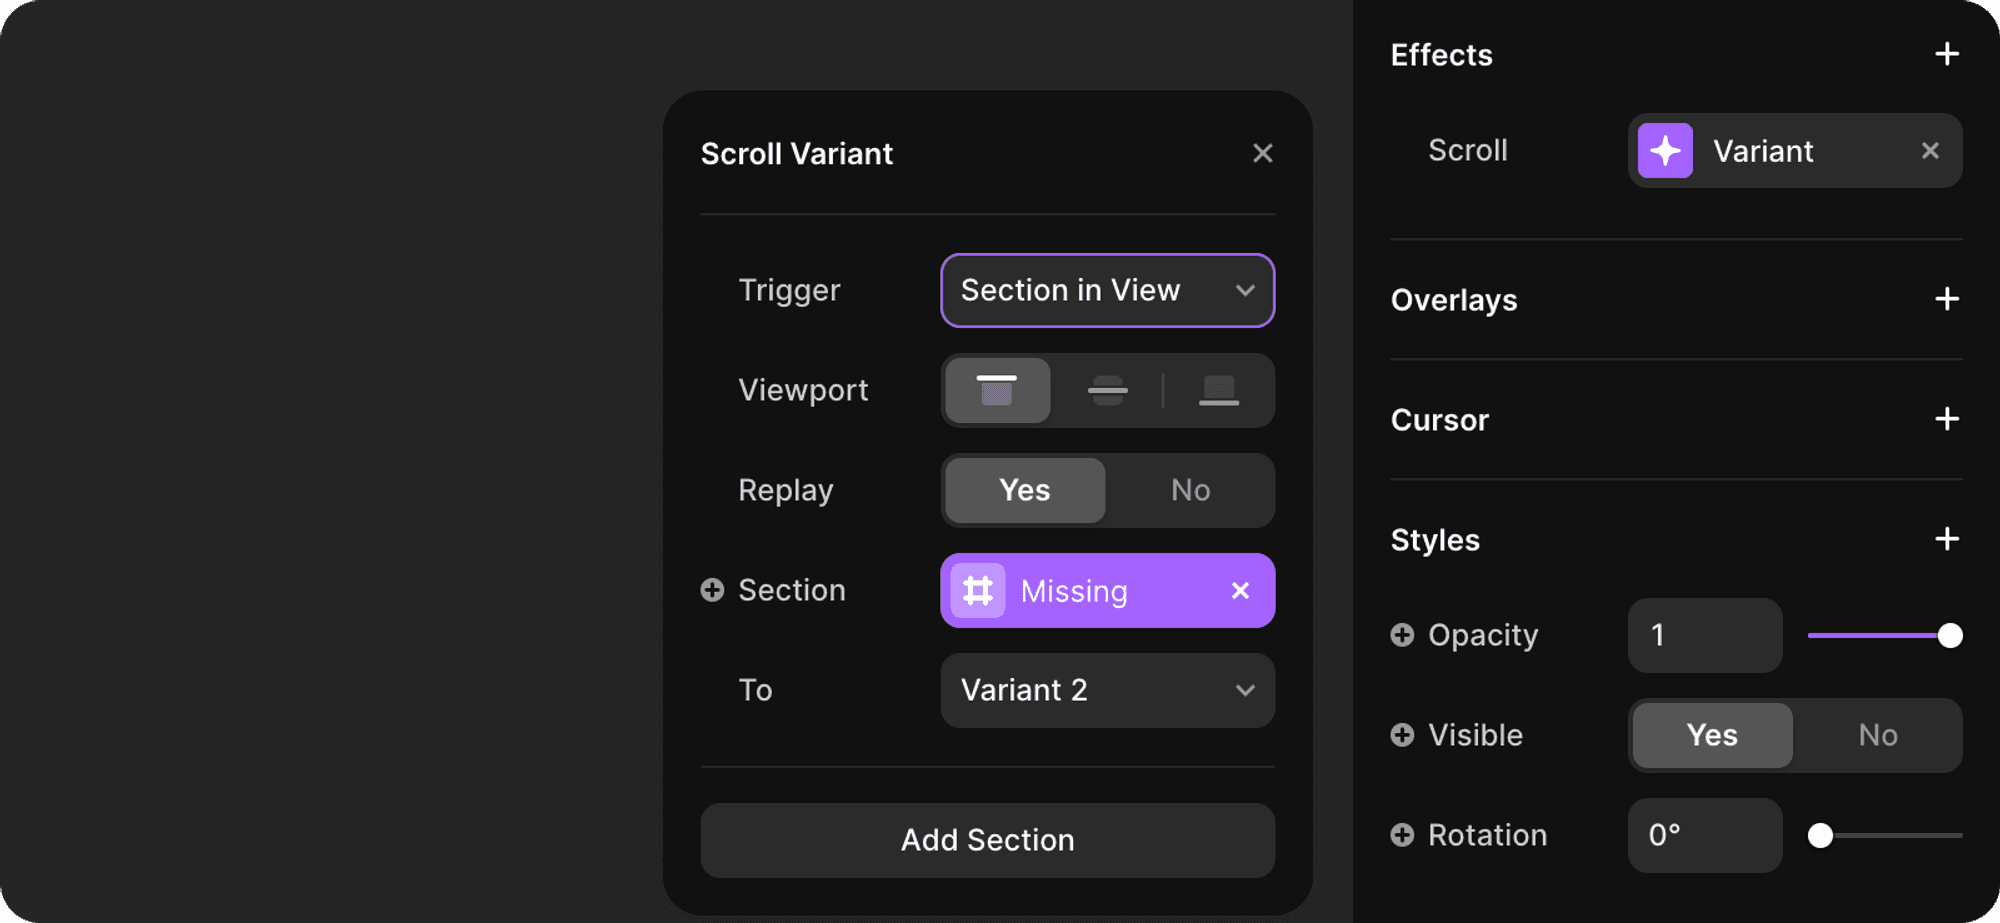
Task: Click the purple Variant sparkle icon
Action: 1665,151
